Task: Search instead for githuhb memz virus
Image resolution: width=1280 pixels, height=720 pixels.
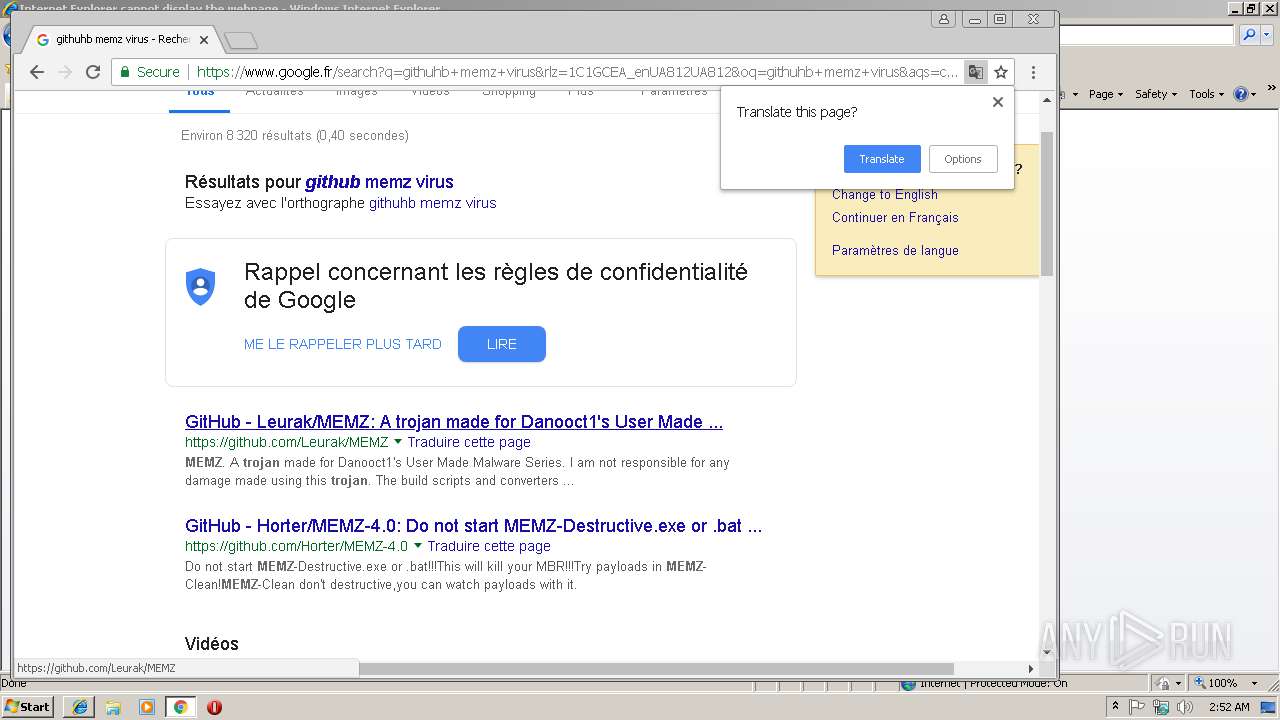Action: [433, 203]
